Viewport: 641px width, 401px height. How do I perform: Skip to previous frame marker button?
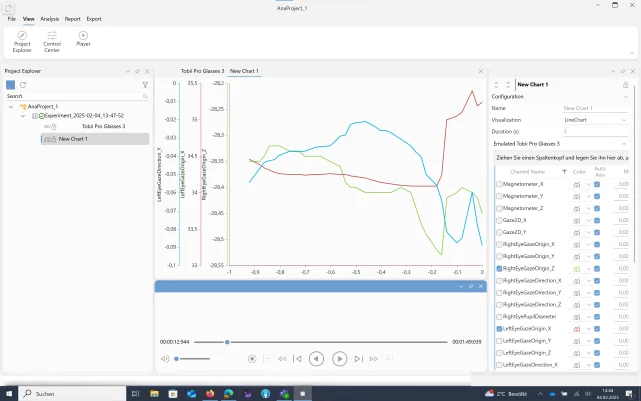tap(298, 358)
